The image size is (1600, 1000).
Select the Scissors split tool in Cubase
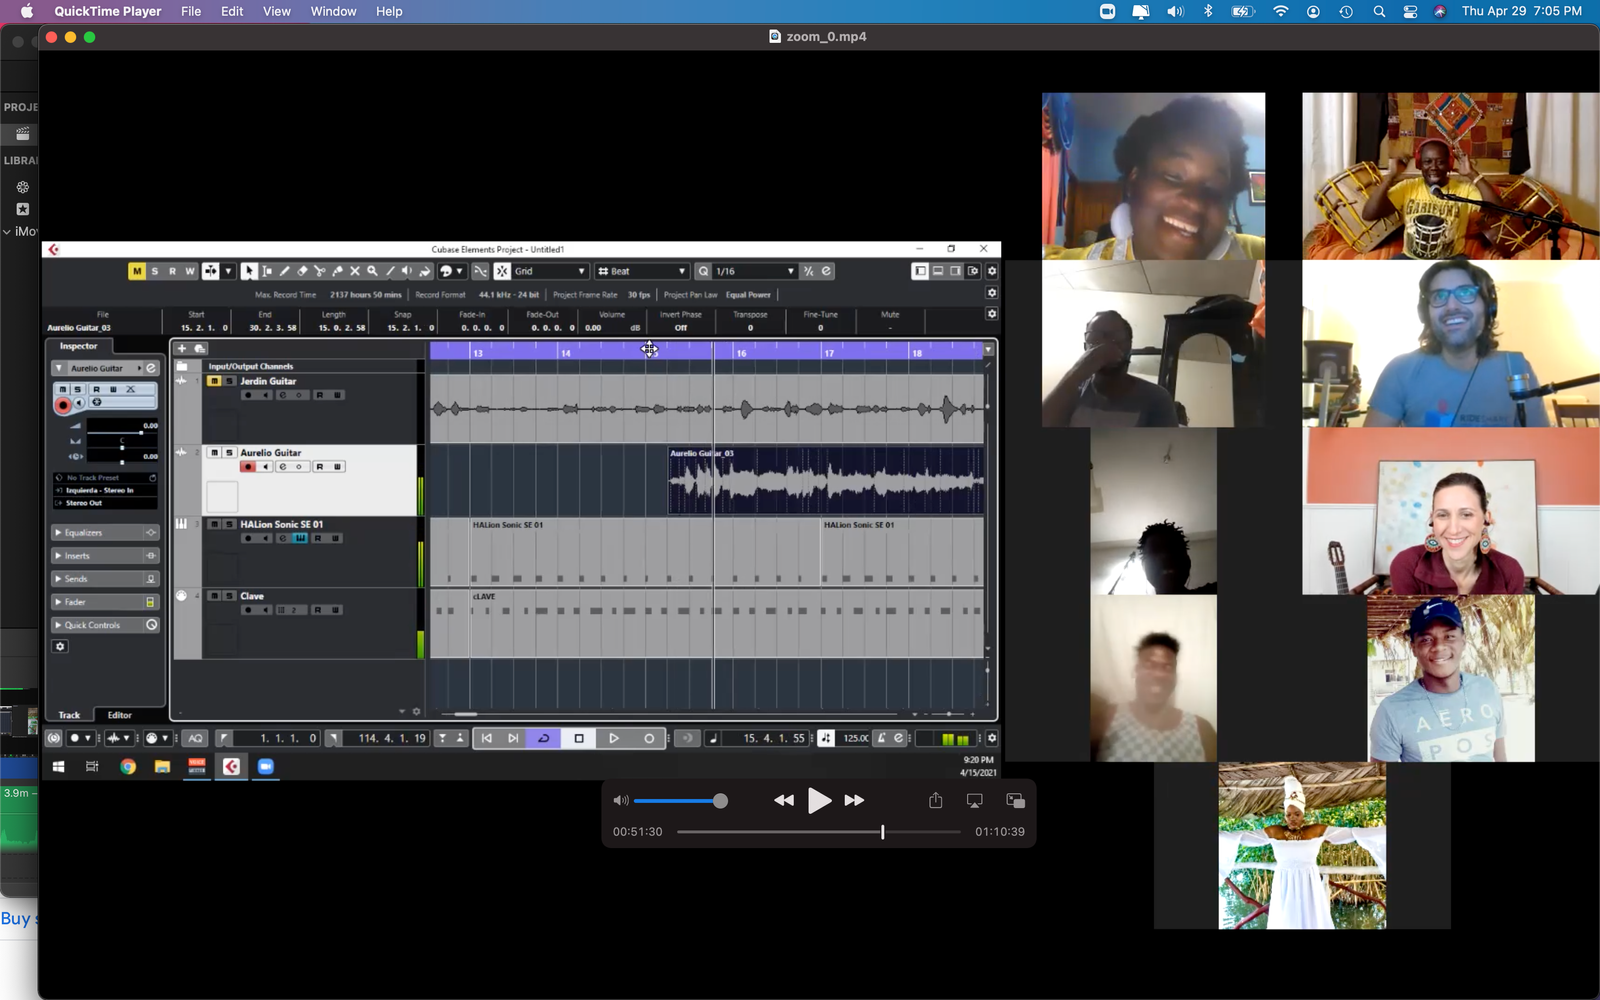[320, 271]
